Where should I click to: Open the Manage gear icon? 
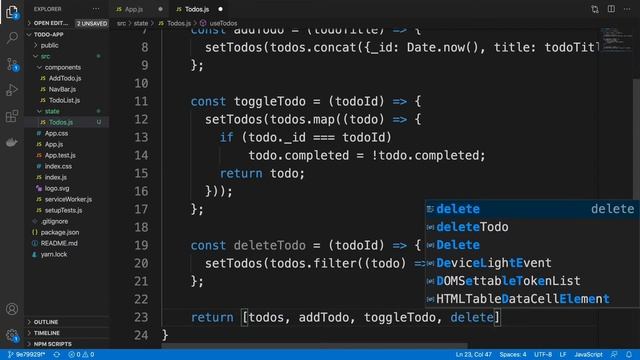(x=12, y=336)
